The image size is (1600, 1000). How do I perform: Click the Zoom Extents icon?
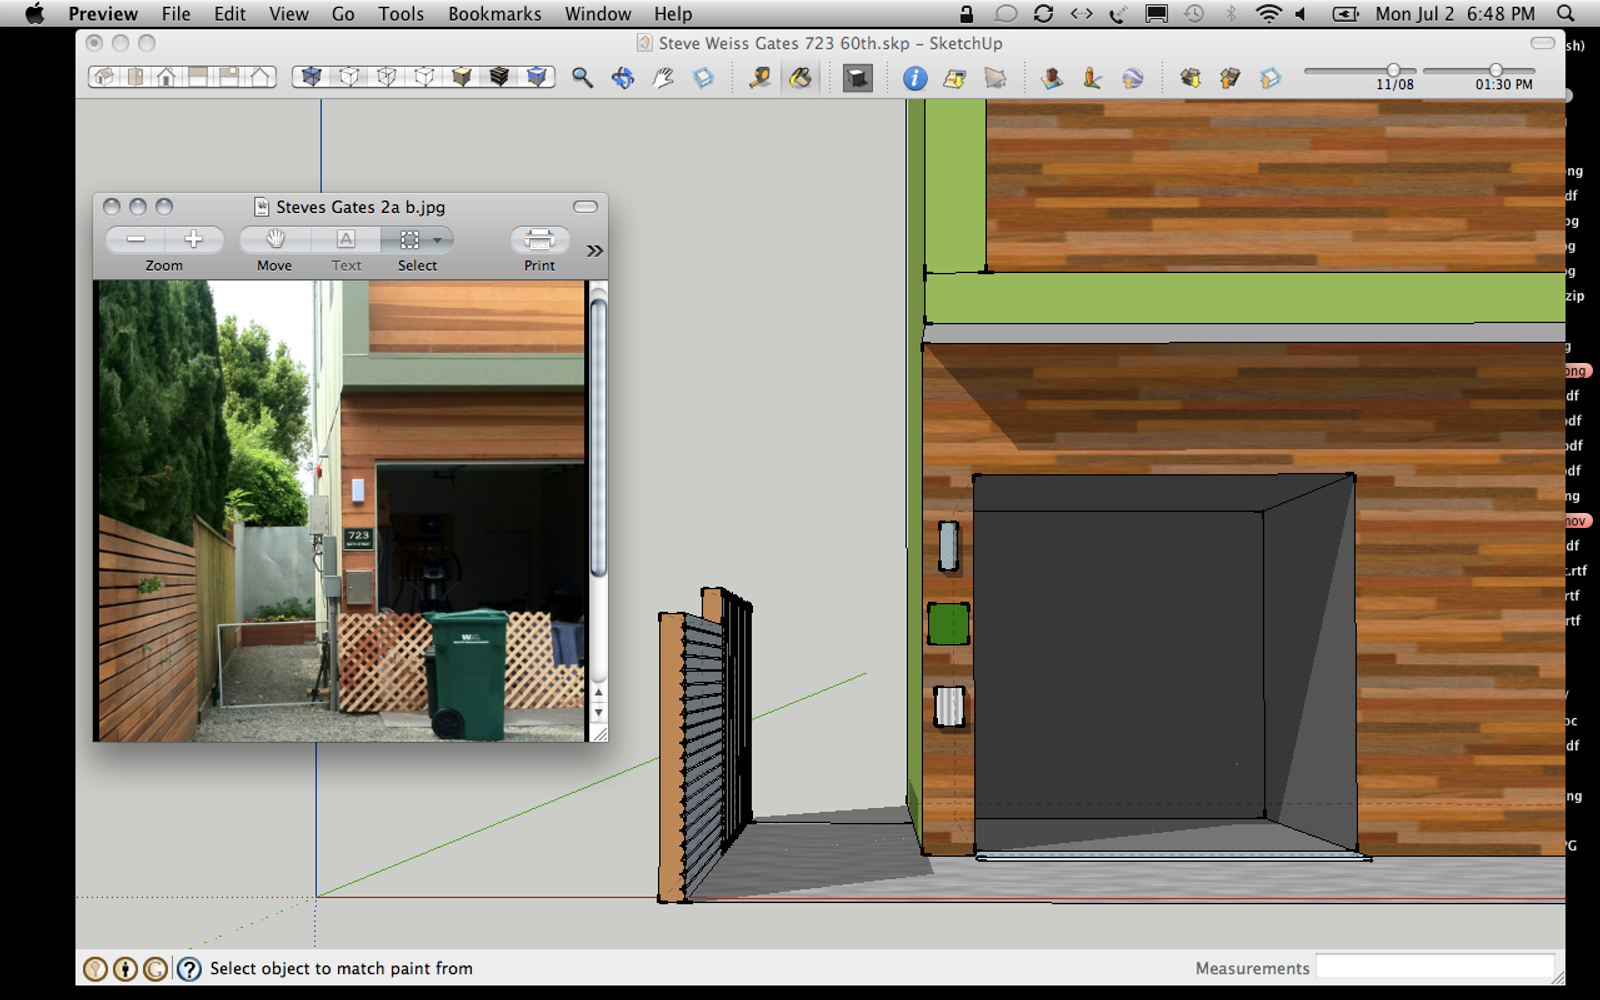pyautogui.click(x=704, y=78)
